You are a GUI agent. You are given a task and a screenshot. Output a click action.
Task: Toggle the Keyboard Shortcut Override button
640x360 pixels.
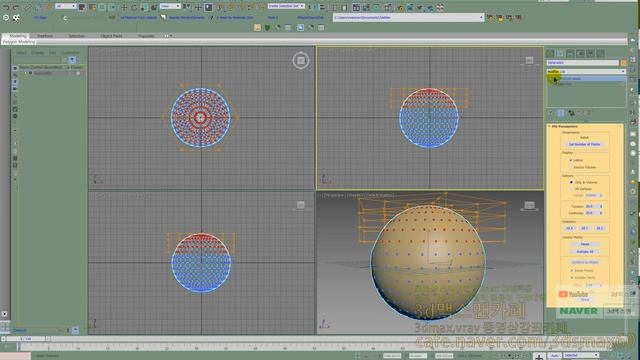[x=208, y=7]
